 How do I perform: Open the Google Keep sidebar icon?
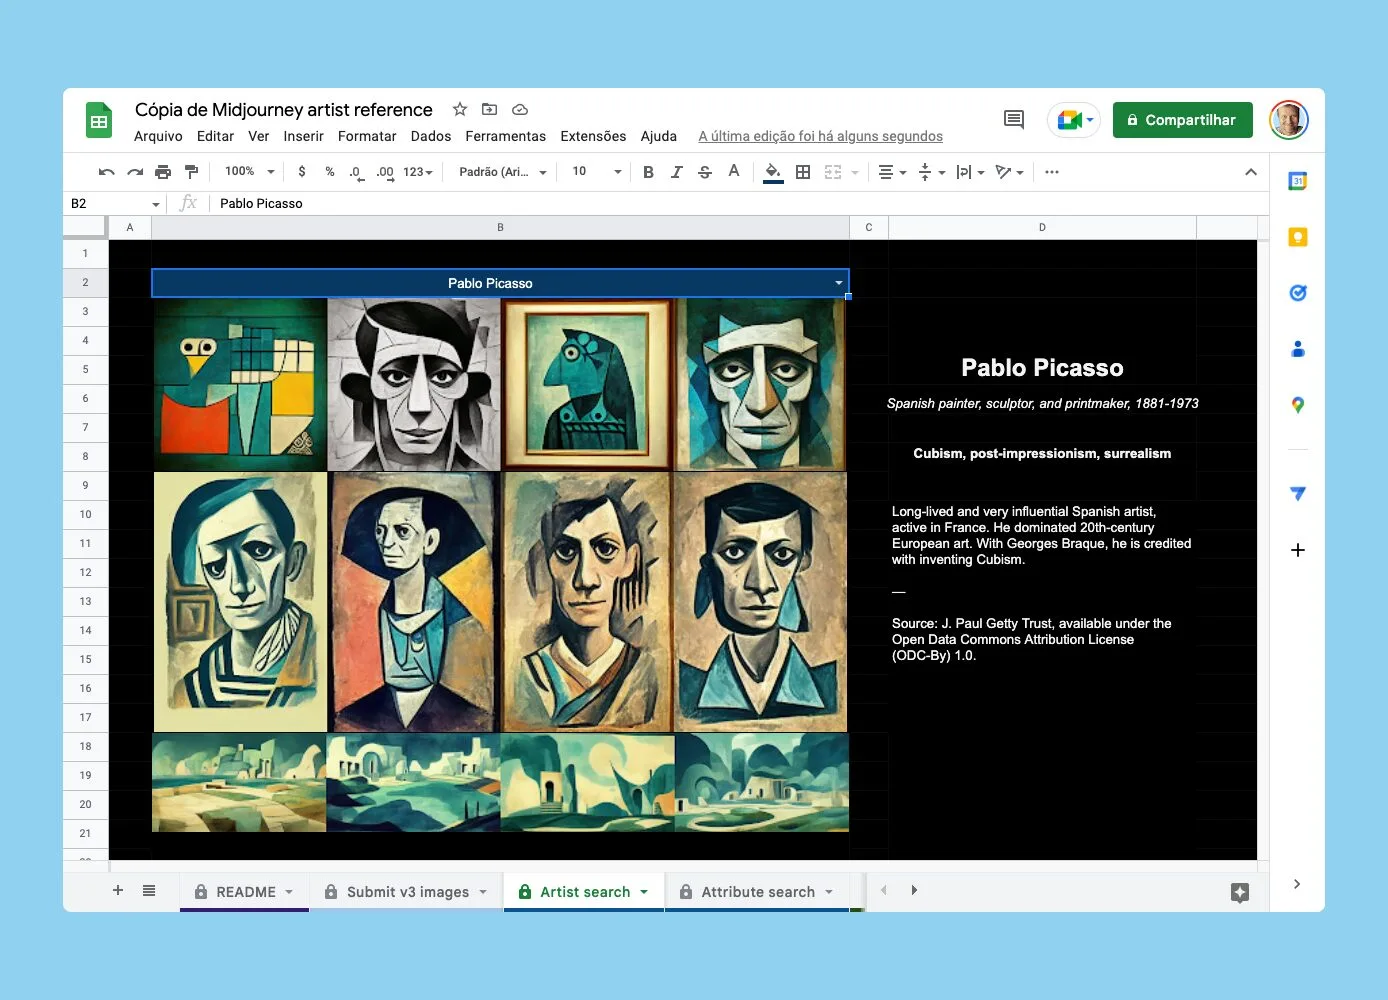point(1297,237)
